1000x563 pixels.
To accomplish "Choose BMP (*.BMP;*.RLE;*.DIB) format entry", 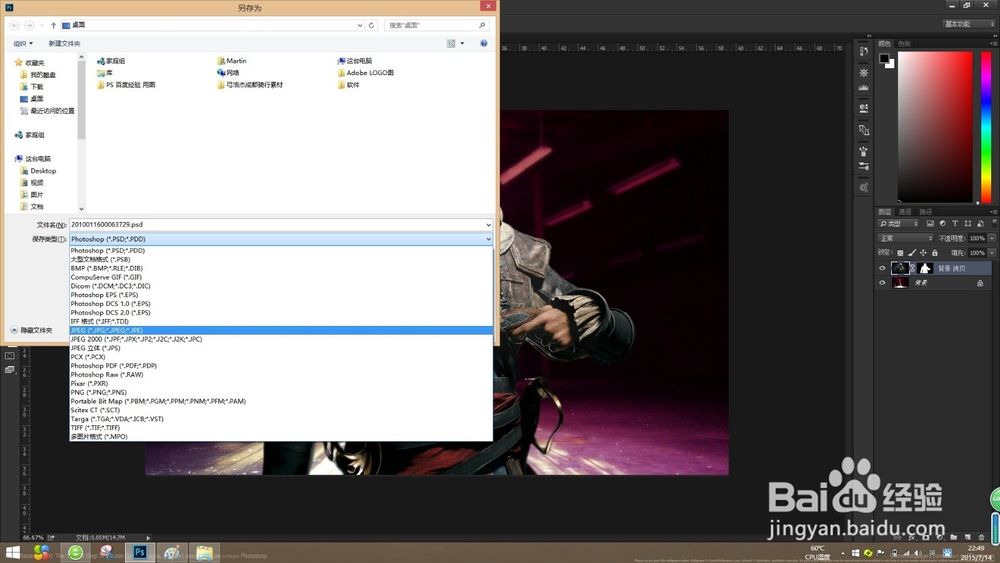I will point(281,268).
